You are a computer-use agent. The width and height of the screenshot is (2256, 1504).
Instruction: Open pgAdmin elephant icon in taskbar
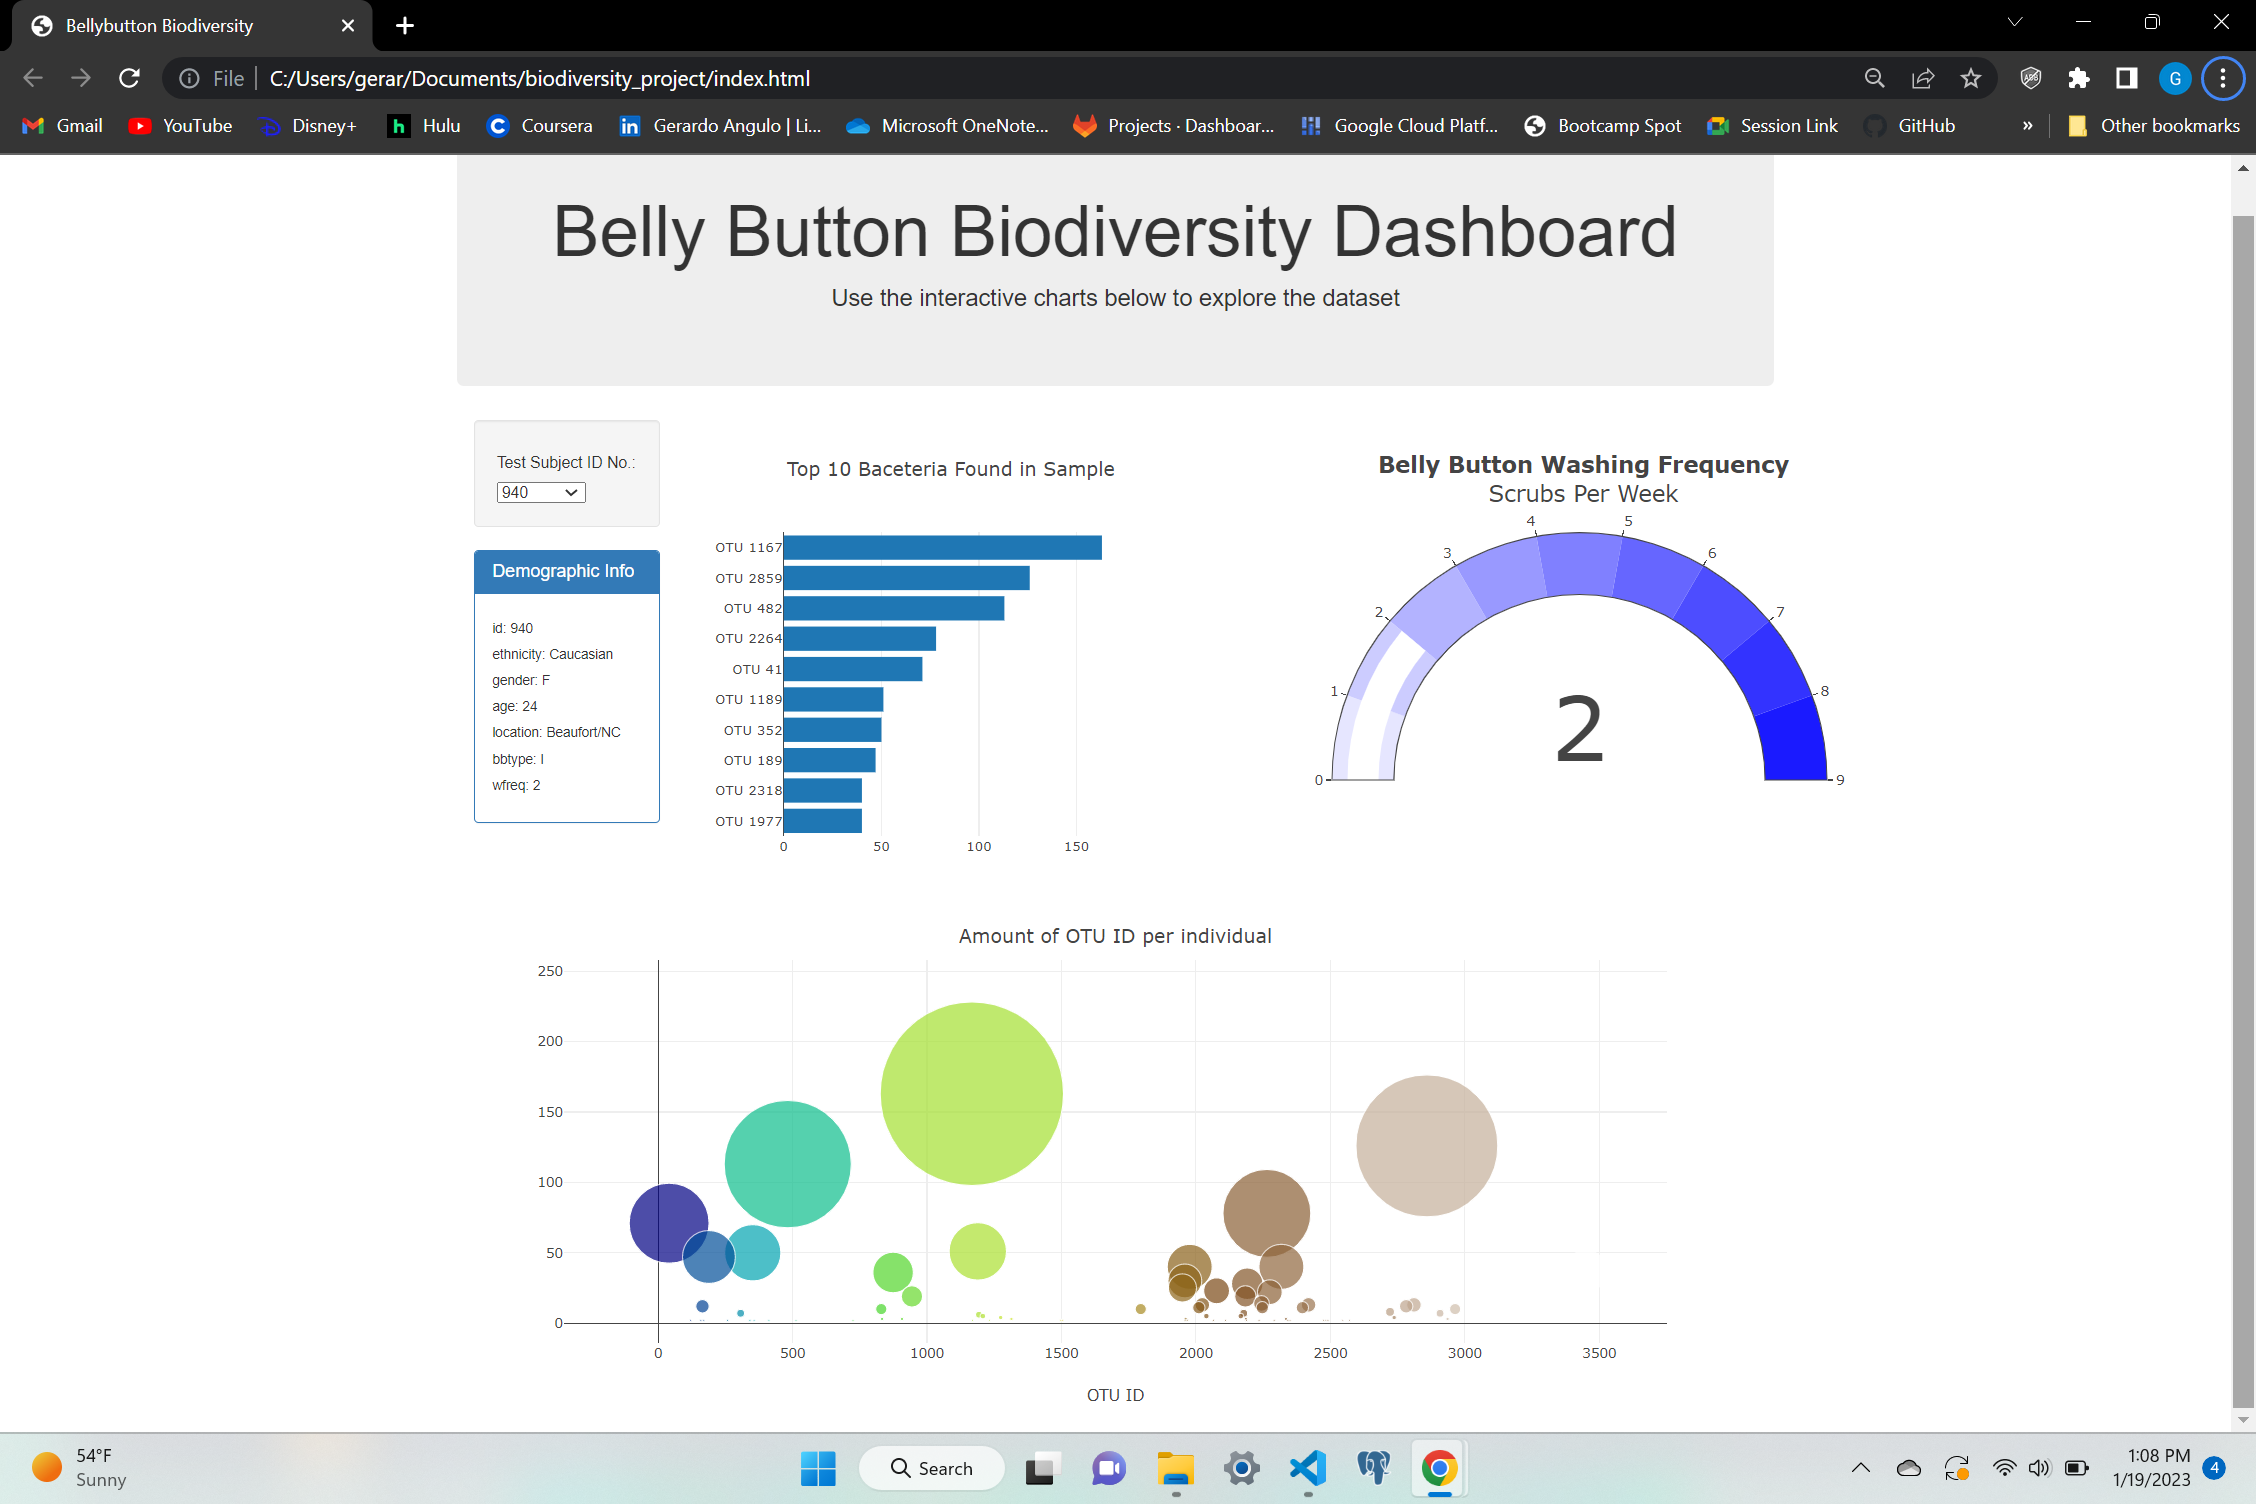(1374, 1468)
